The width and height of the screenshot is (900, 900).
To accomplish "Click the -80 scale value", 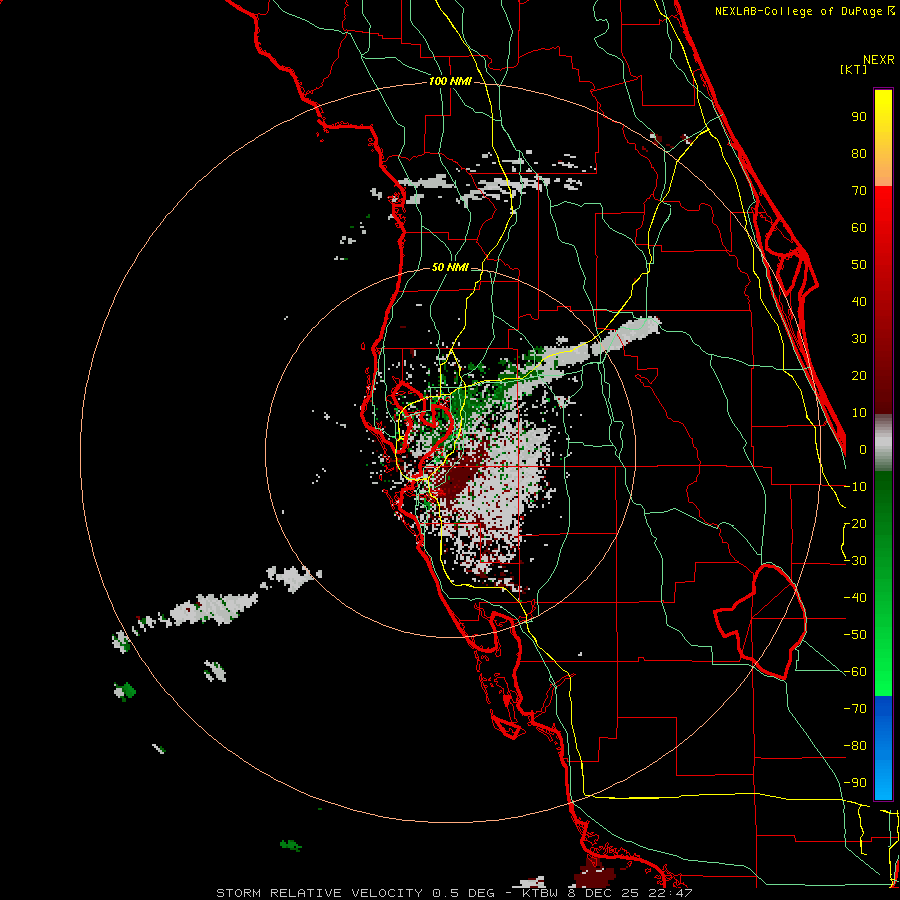I will (x=855, y=746).
